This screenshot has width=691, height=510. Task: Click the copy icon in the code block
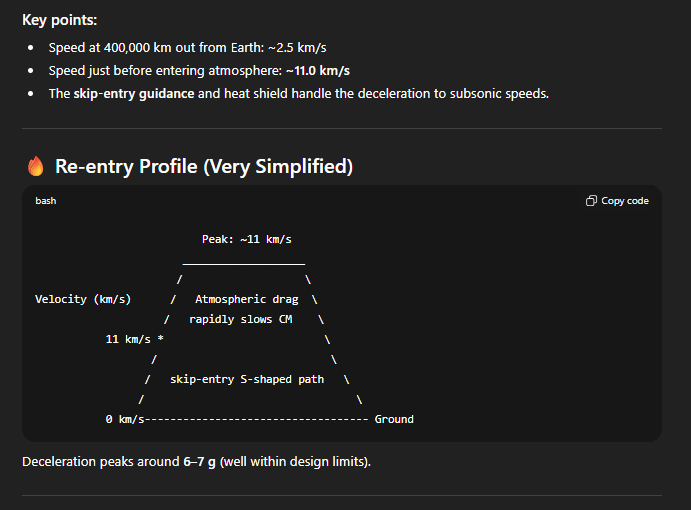[x=592, y=201]
